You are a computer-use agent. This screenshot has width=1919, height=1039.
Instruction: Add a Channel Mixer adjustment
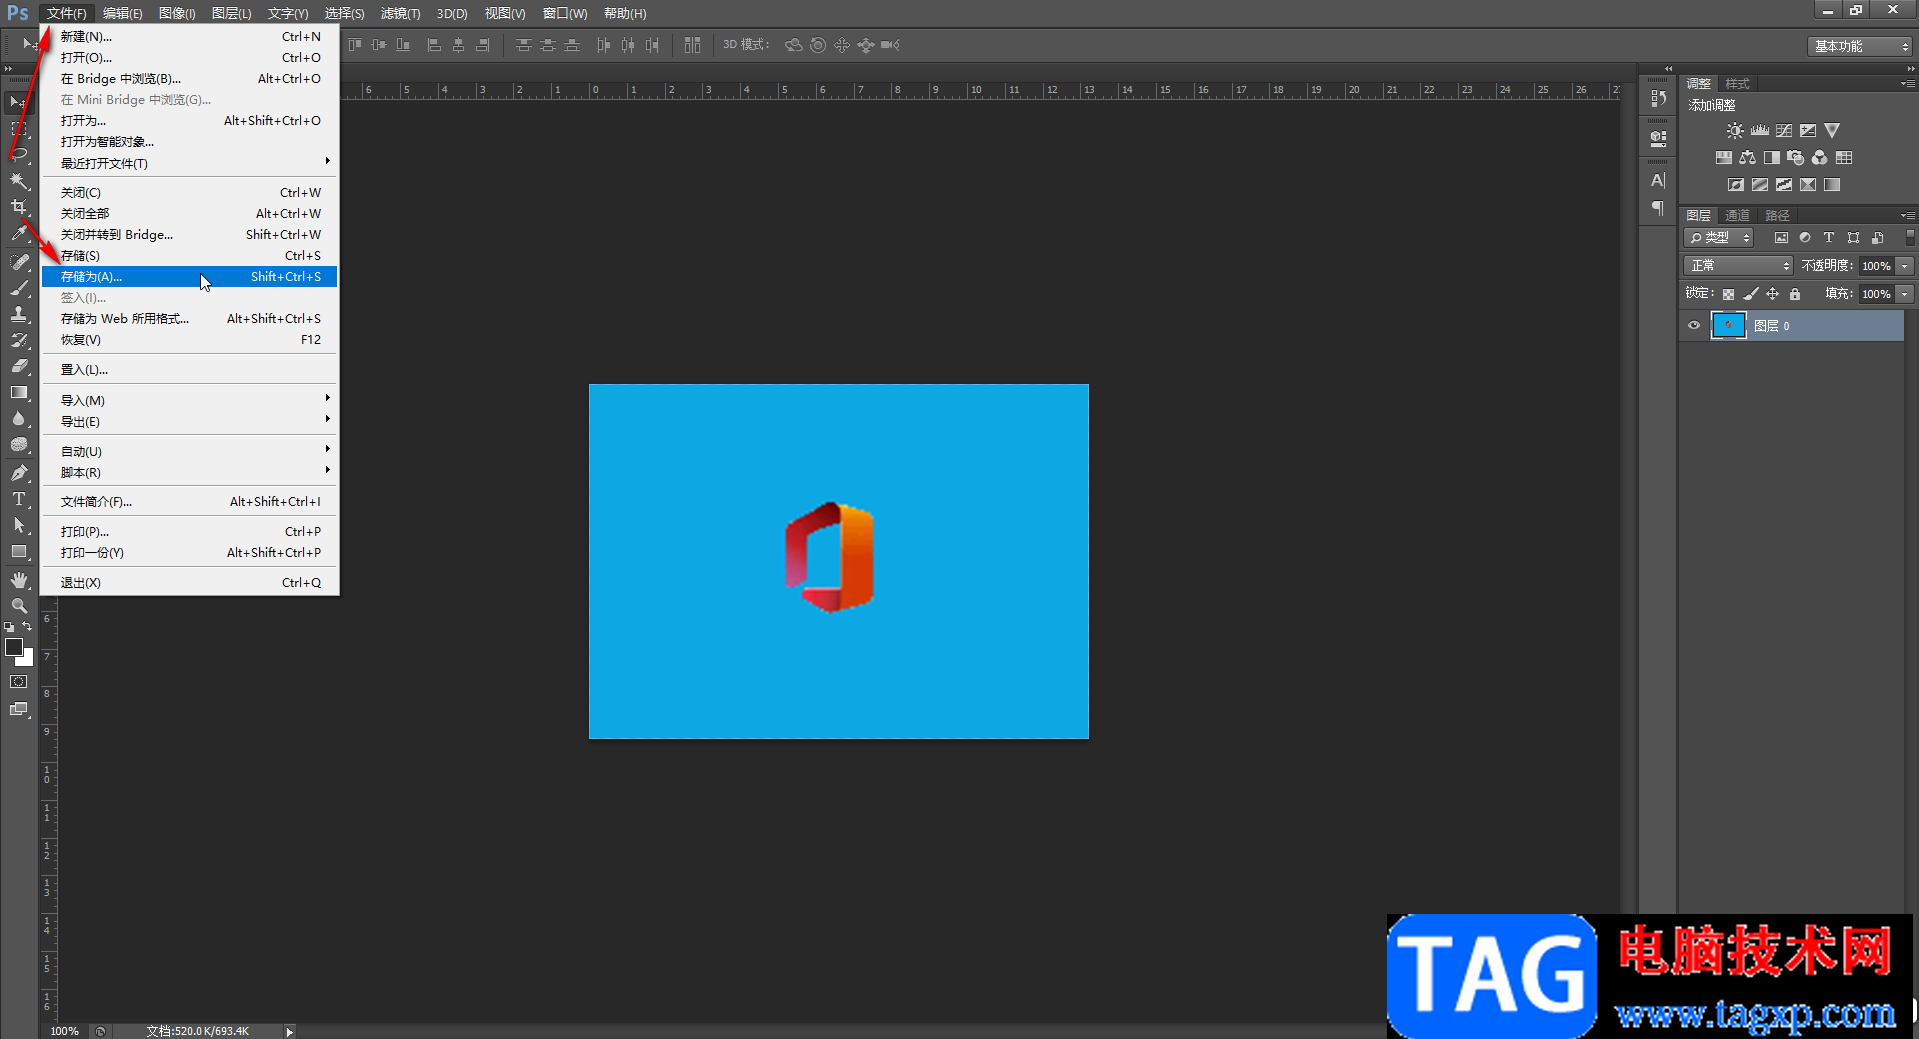[1820, 158]
